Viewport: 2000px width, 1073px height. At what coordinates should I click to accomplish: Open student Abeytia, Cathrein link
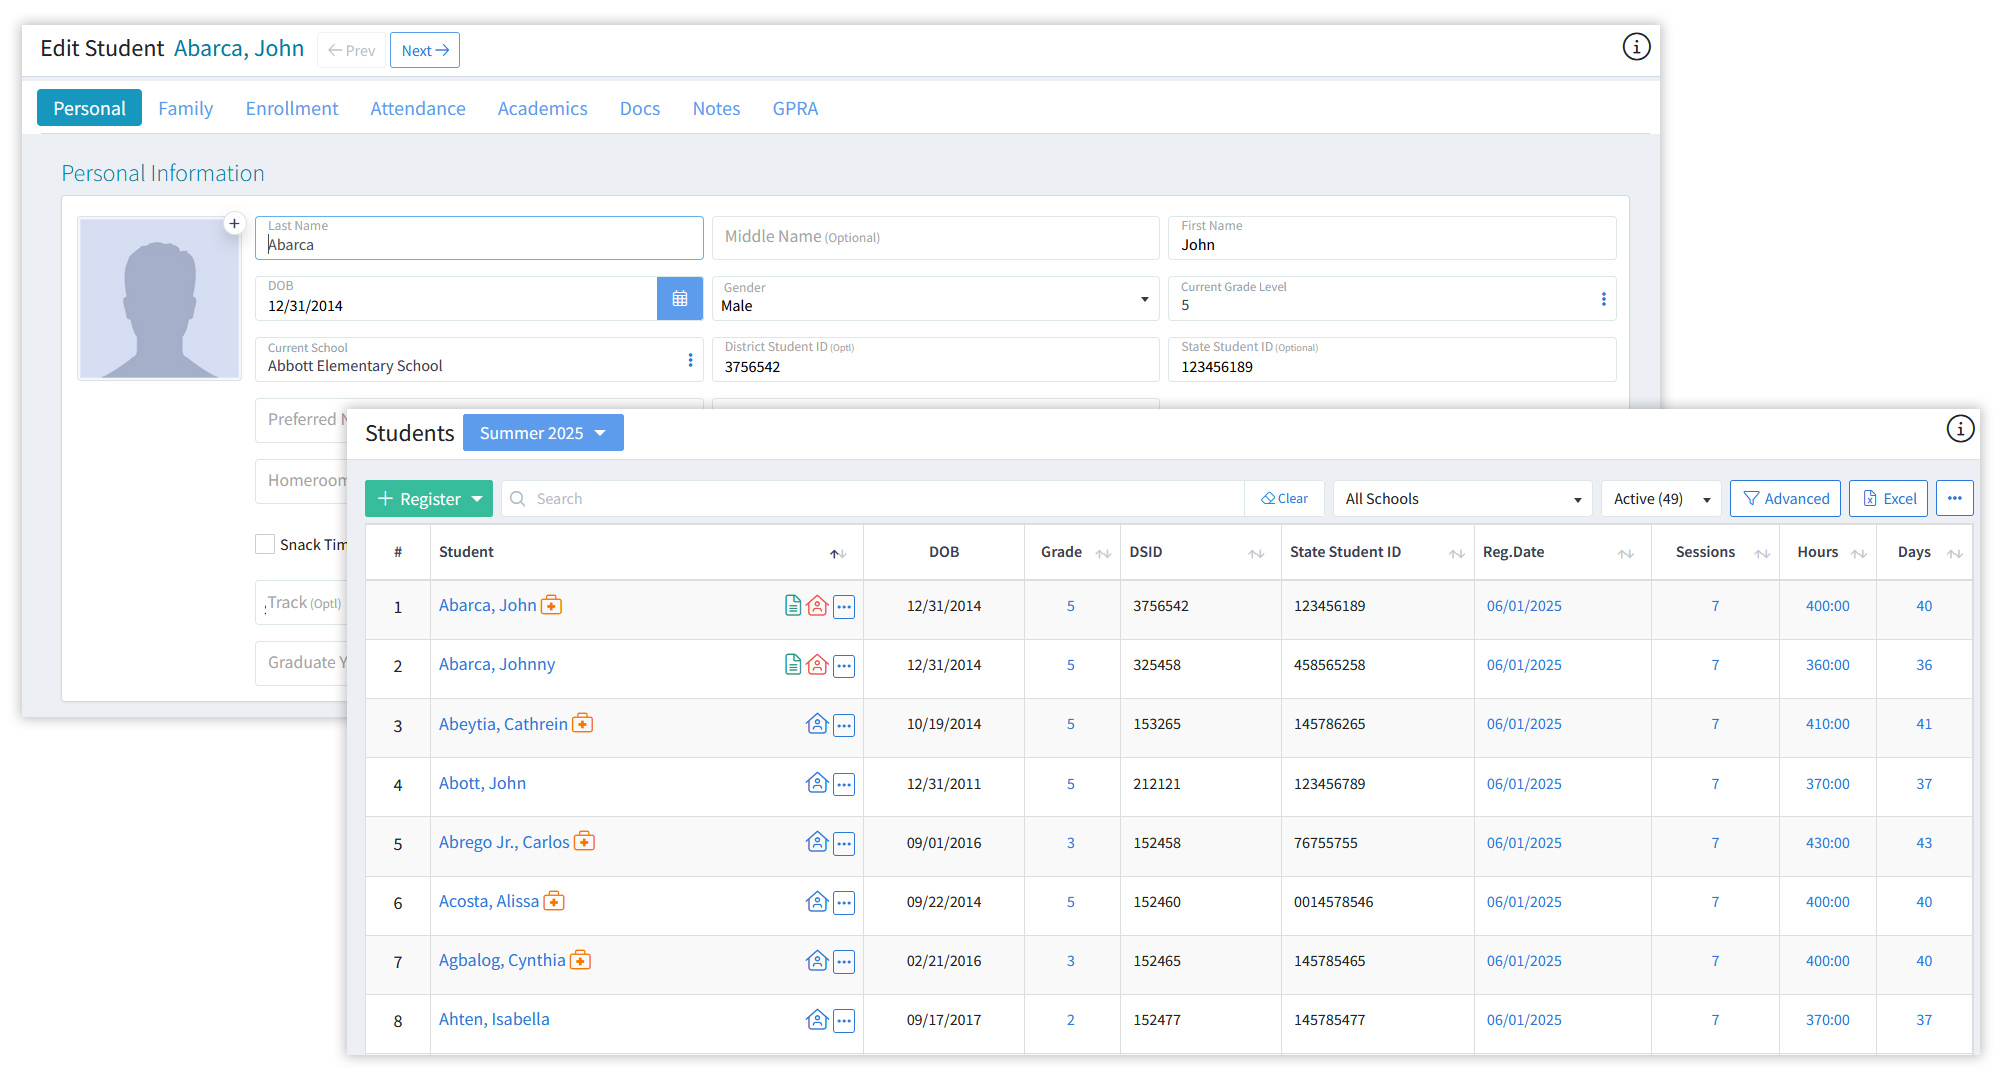[503, 724]
